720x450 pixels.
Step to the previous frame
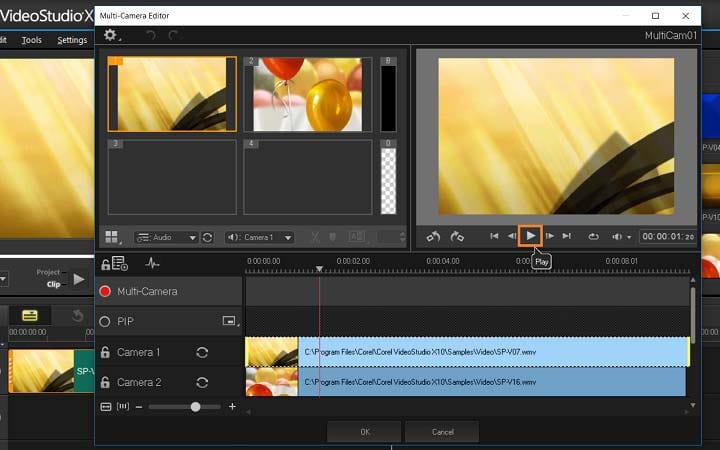(512, 236)
